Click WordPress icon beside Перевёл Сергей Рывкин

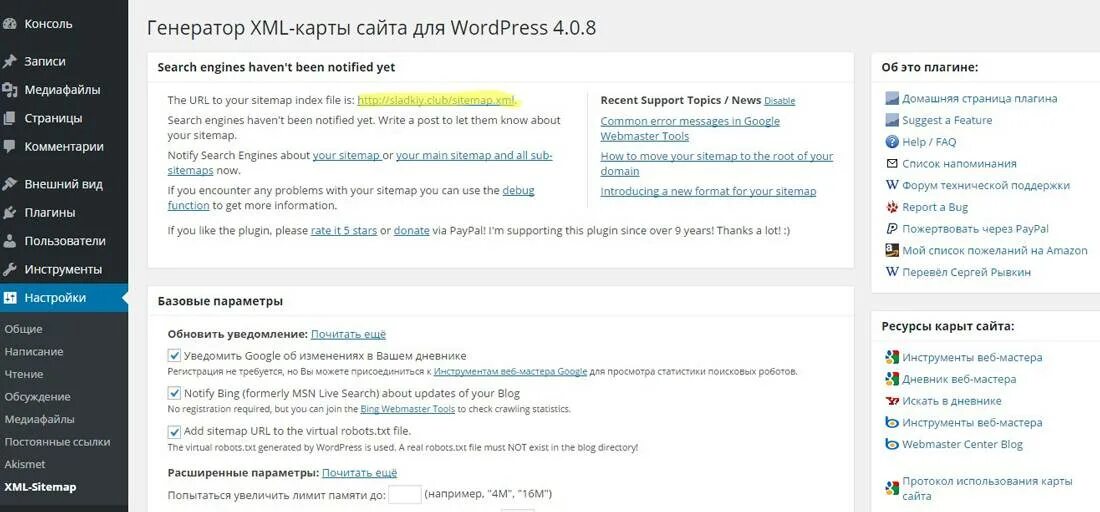point(892,272)
